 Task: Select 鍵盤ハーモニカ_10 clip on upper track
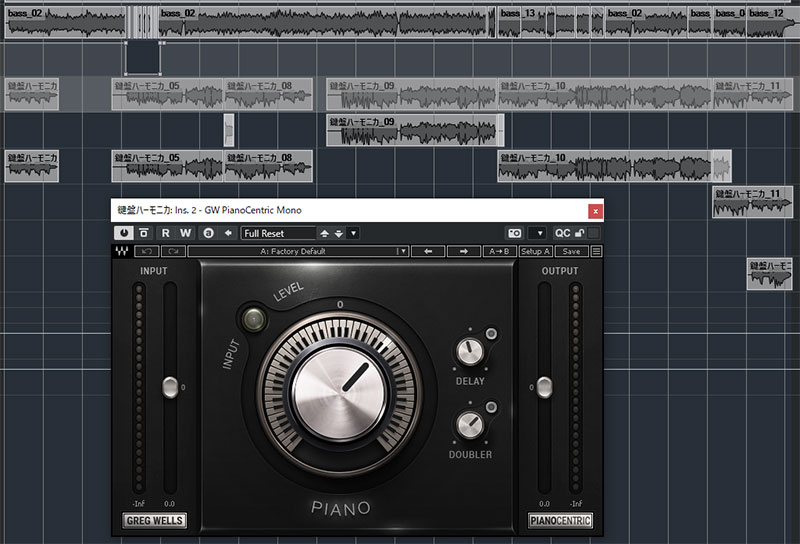pyautogui.click(x=605, y=94)
